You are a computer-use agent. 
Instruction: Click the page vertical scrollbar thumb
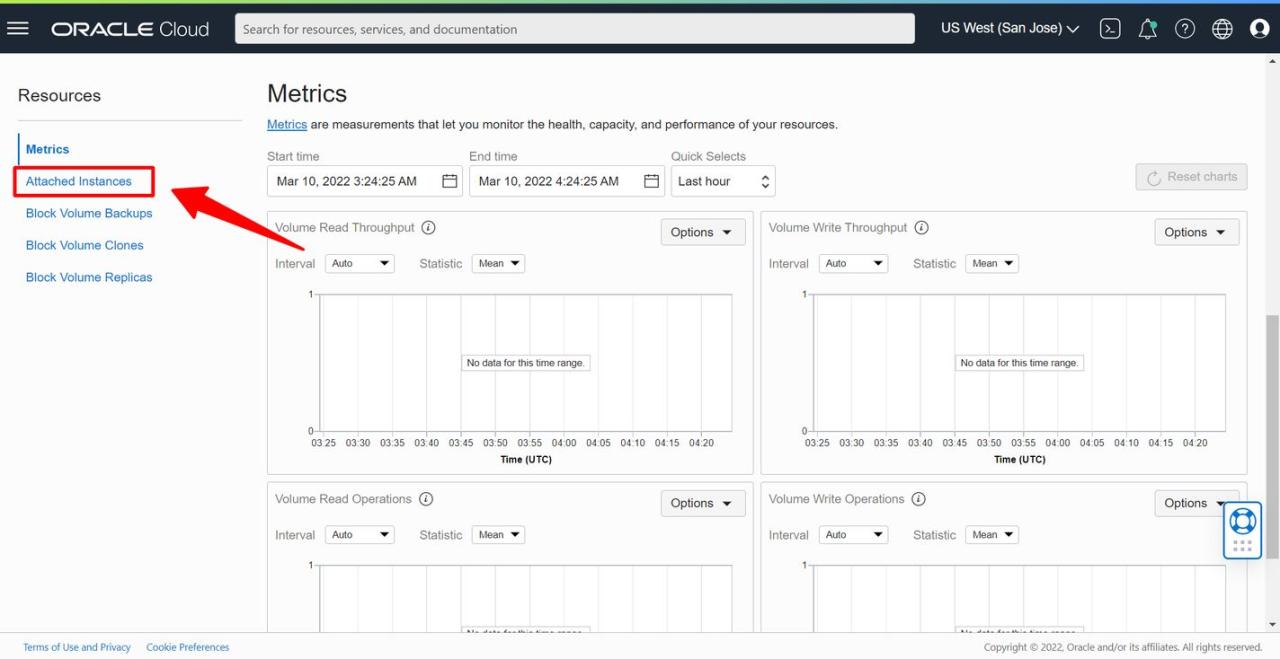point(1272,437)
